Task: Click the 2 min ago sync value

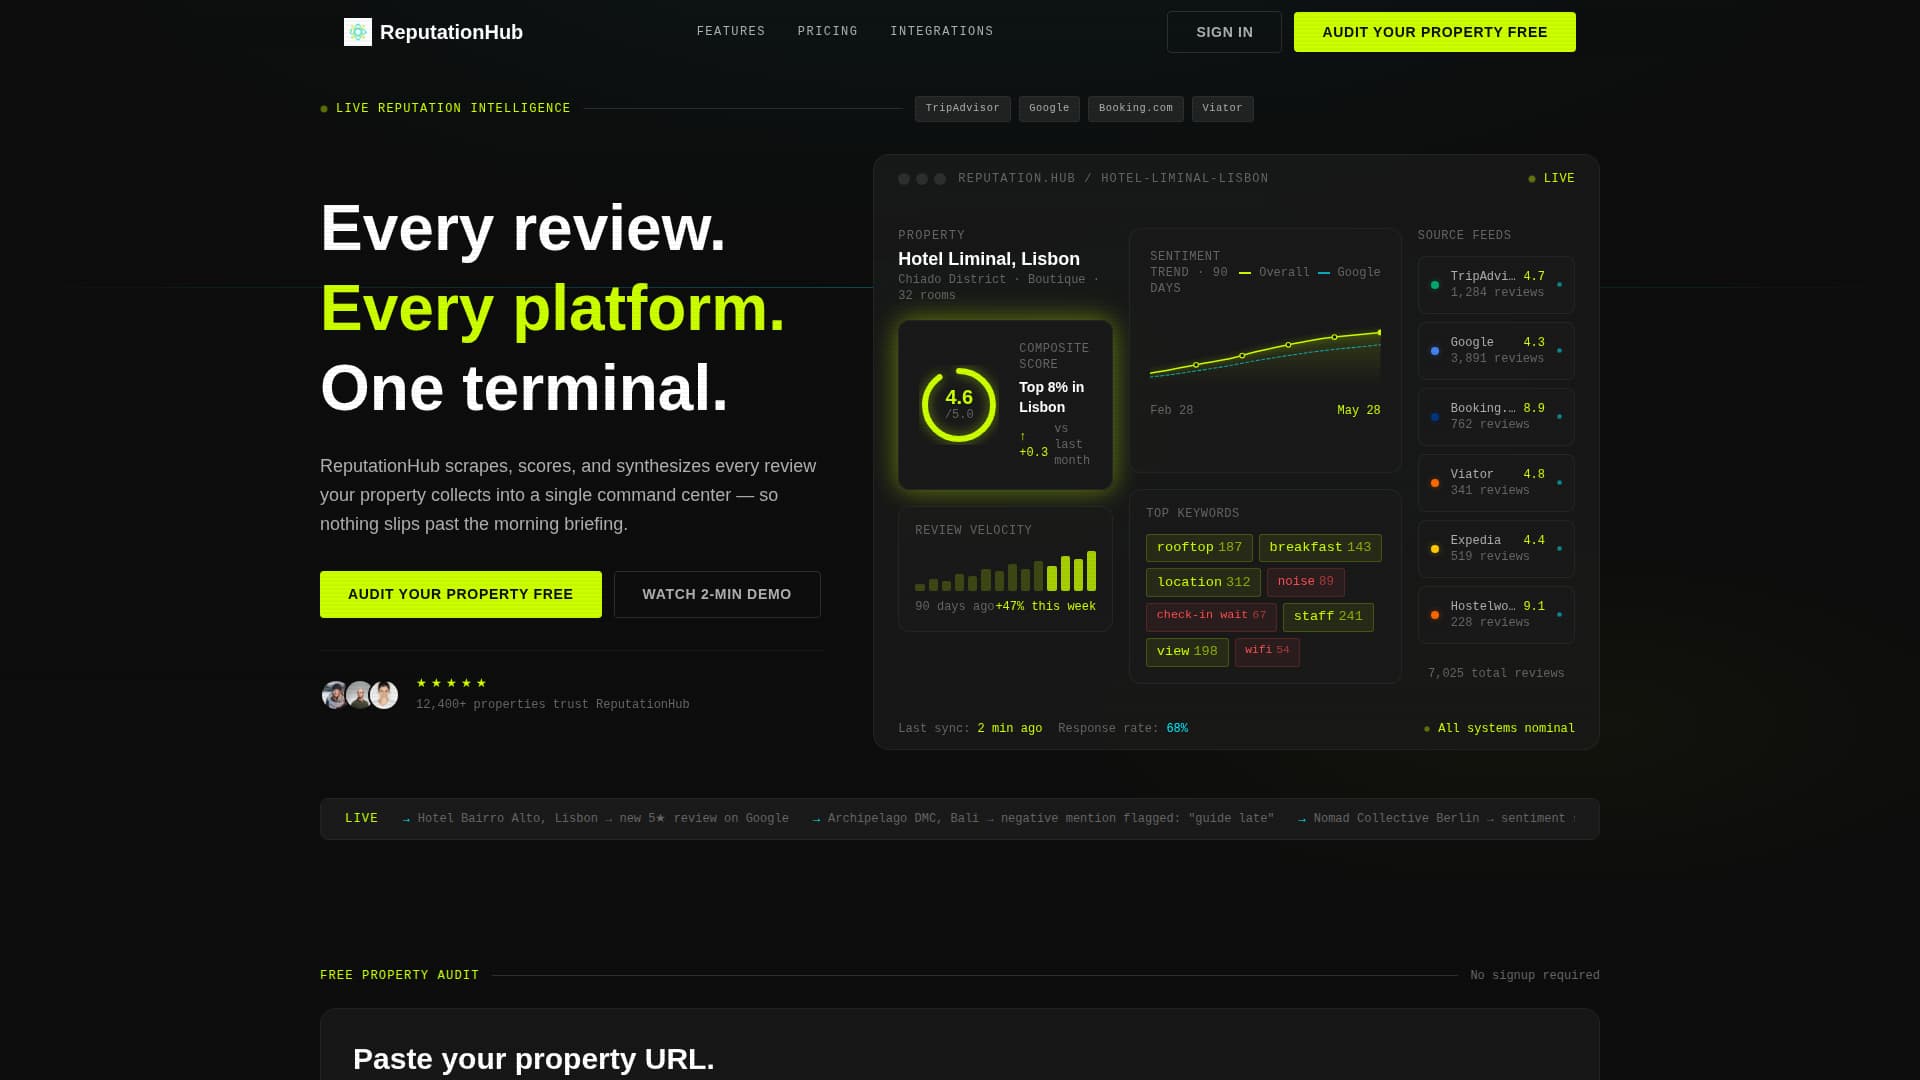Action: (x=1010, y=729)
